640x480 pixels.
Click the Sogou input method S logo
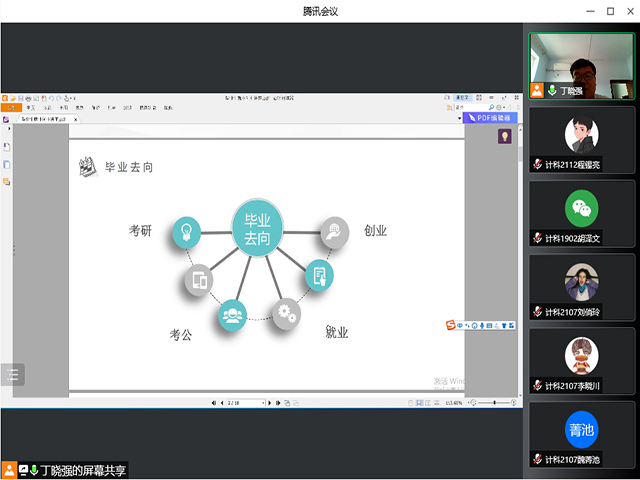[451, 325]
